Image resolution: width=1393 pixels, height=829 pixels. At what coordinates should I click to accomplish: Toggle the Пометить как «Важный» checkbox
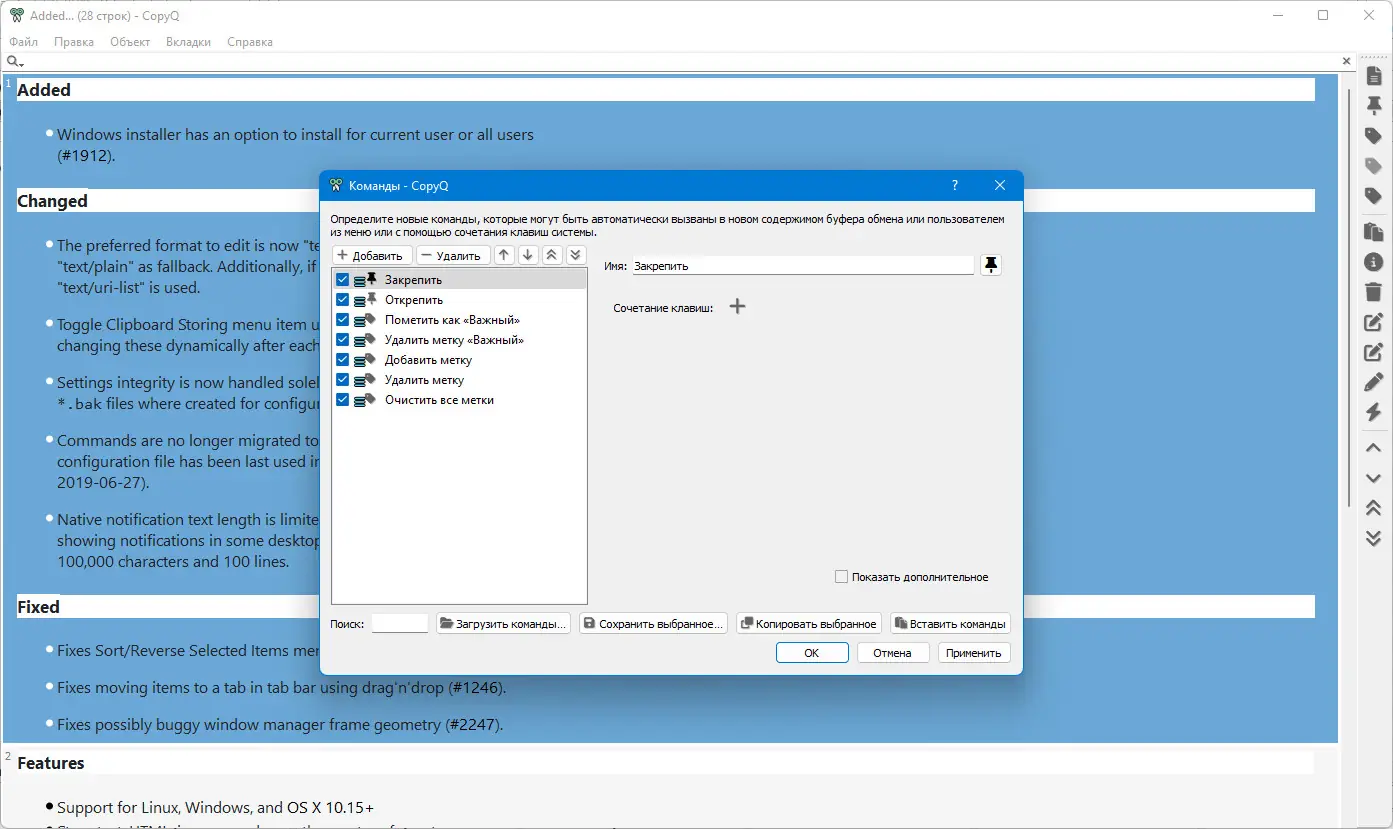[x=343, y=320]
